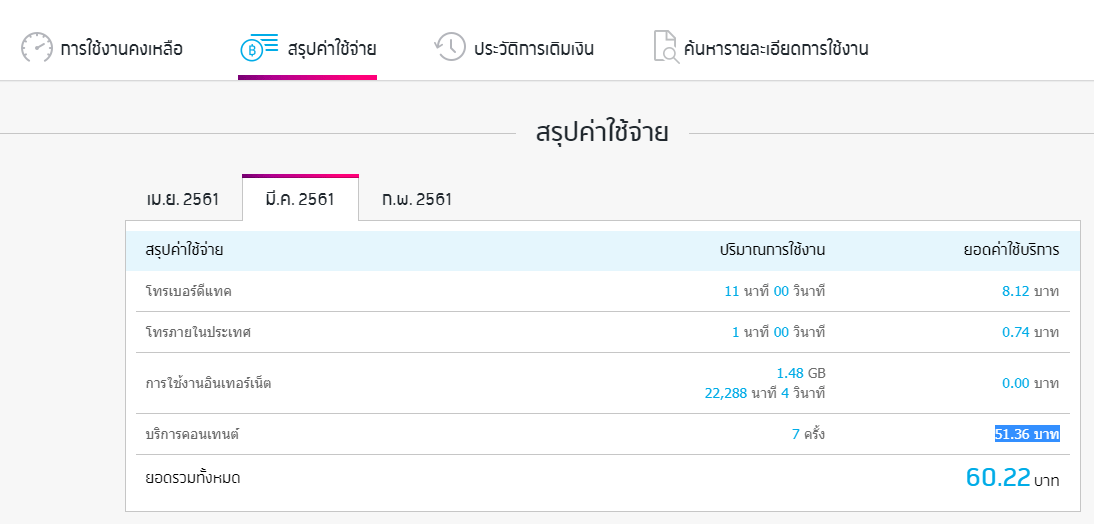
Task: Select the มี.ค. 2561 month tab
Action: click(300, 199)
